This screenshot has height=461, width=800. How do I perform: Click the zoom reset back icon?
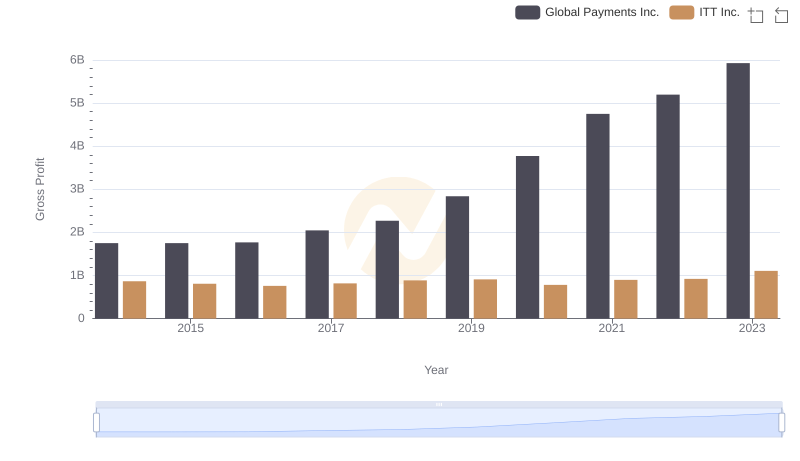pyautogui.click(x=781, y=15)
